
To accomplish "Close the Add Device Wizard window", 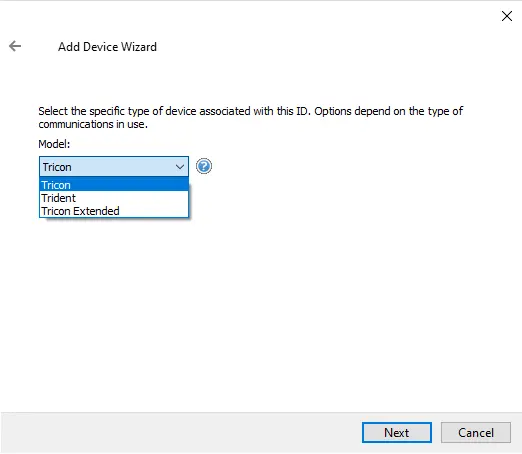I will coord(507,16).
